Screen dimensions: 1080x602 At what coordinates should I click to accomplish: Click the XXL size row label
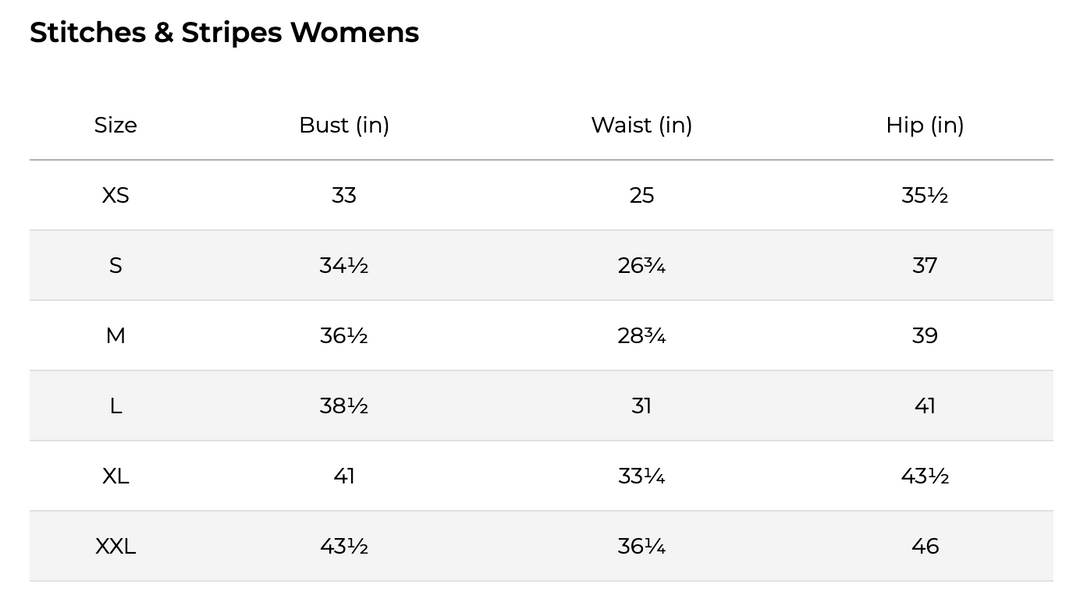click(115, 546)
